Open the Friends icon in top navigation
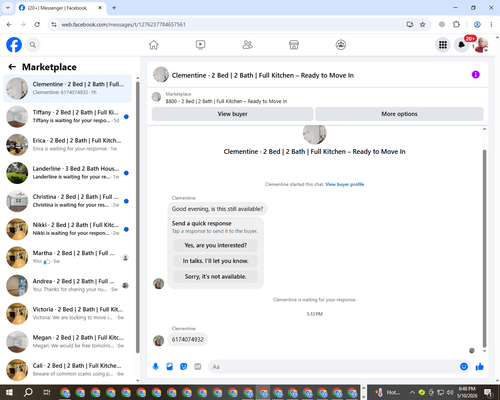The image size is (500, 400). point(247,45)
